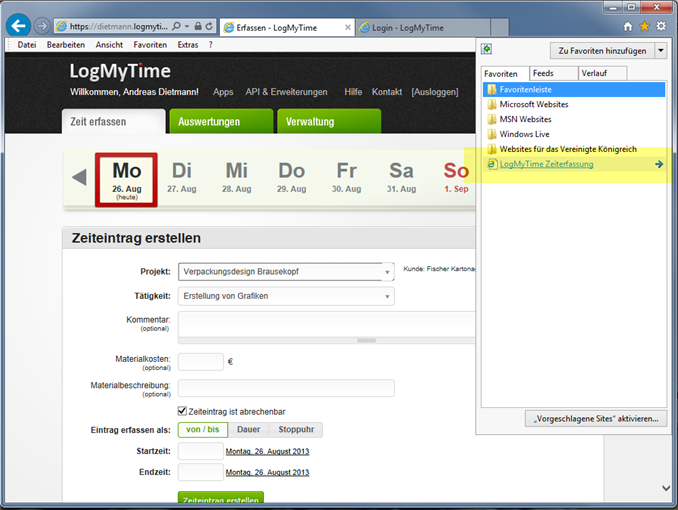The height and width of the screenshot is (510, 678).
Task: Select Di 27. Aug day
Action: click(x=182, y=177)
